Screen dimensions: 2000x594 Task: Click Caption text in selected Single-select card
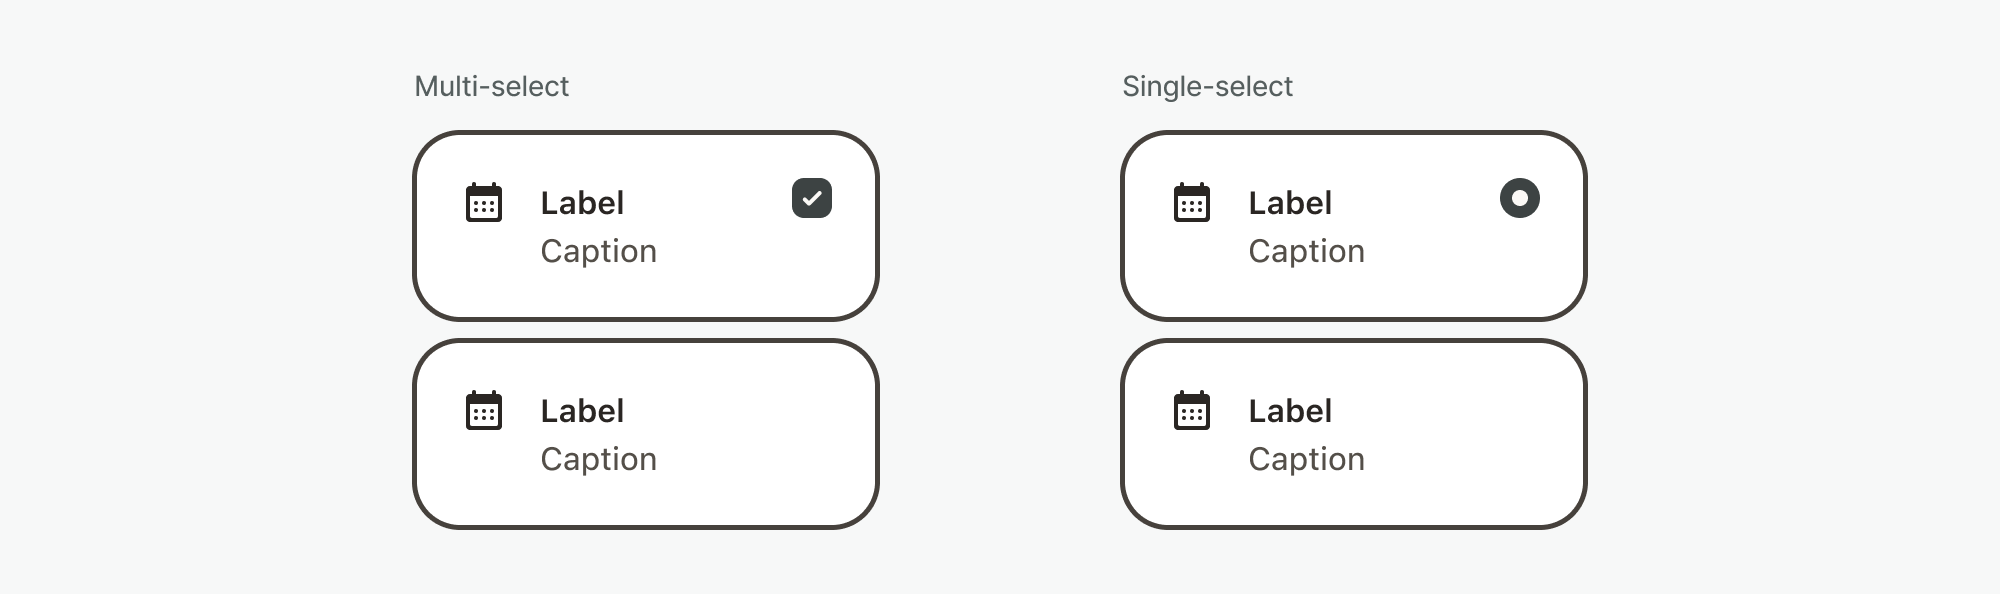pyautogui.click(x=1306, y=251)
